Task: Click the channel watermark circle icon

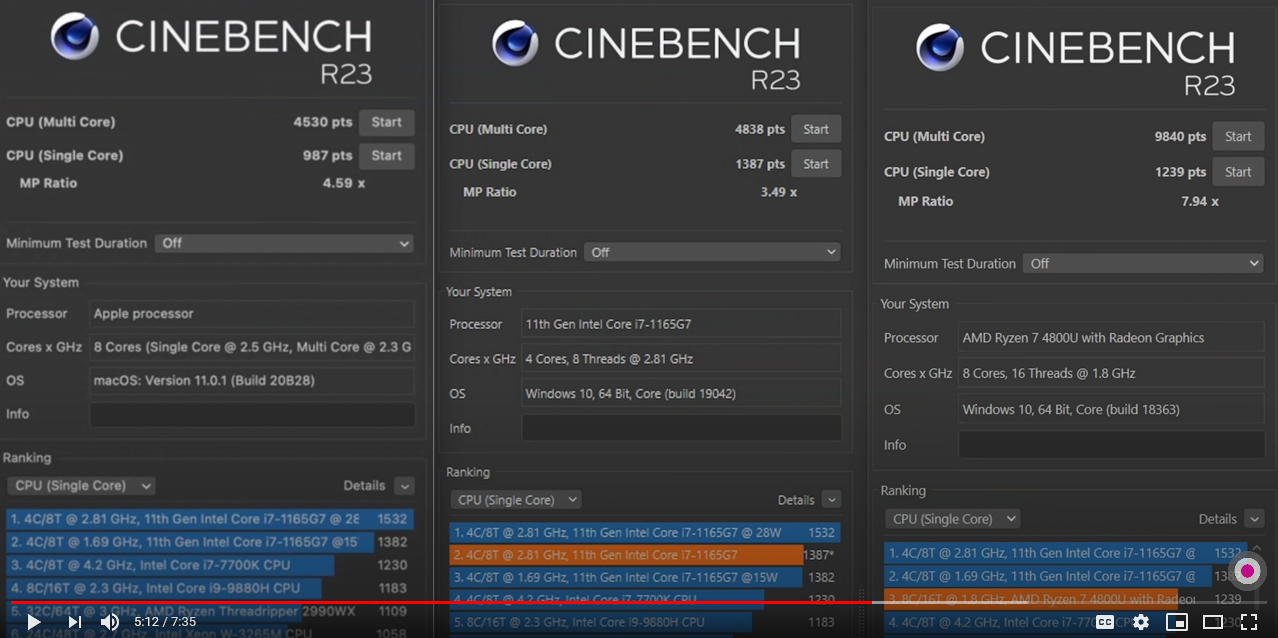Action: coord(1247,572)
